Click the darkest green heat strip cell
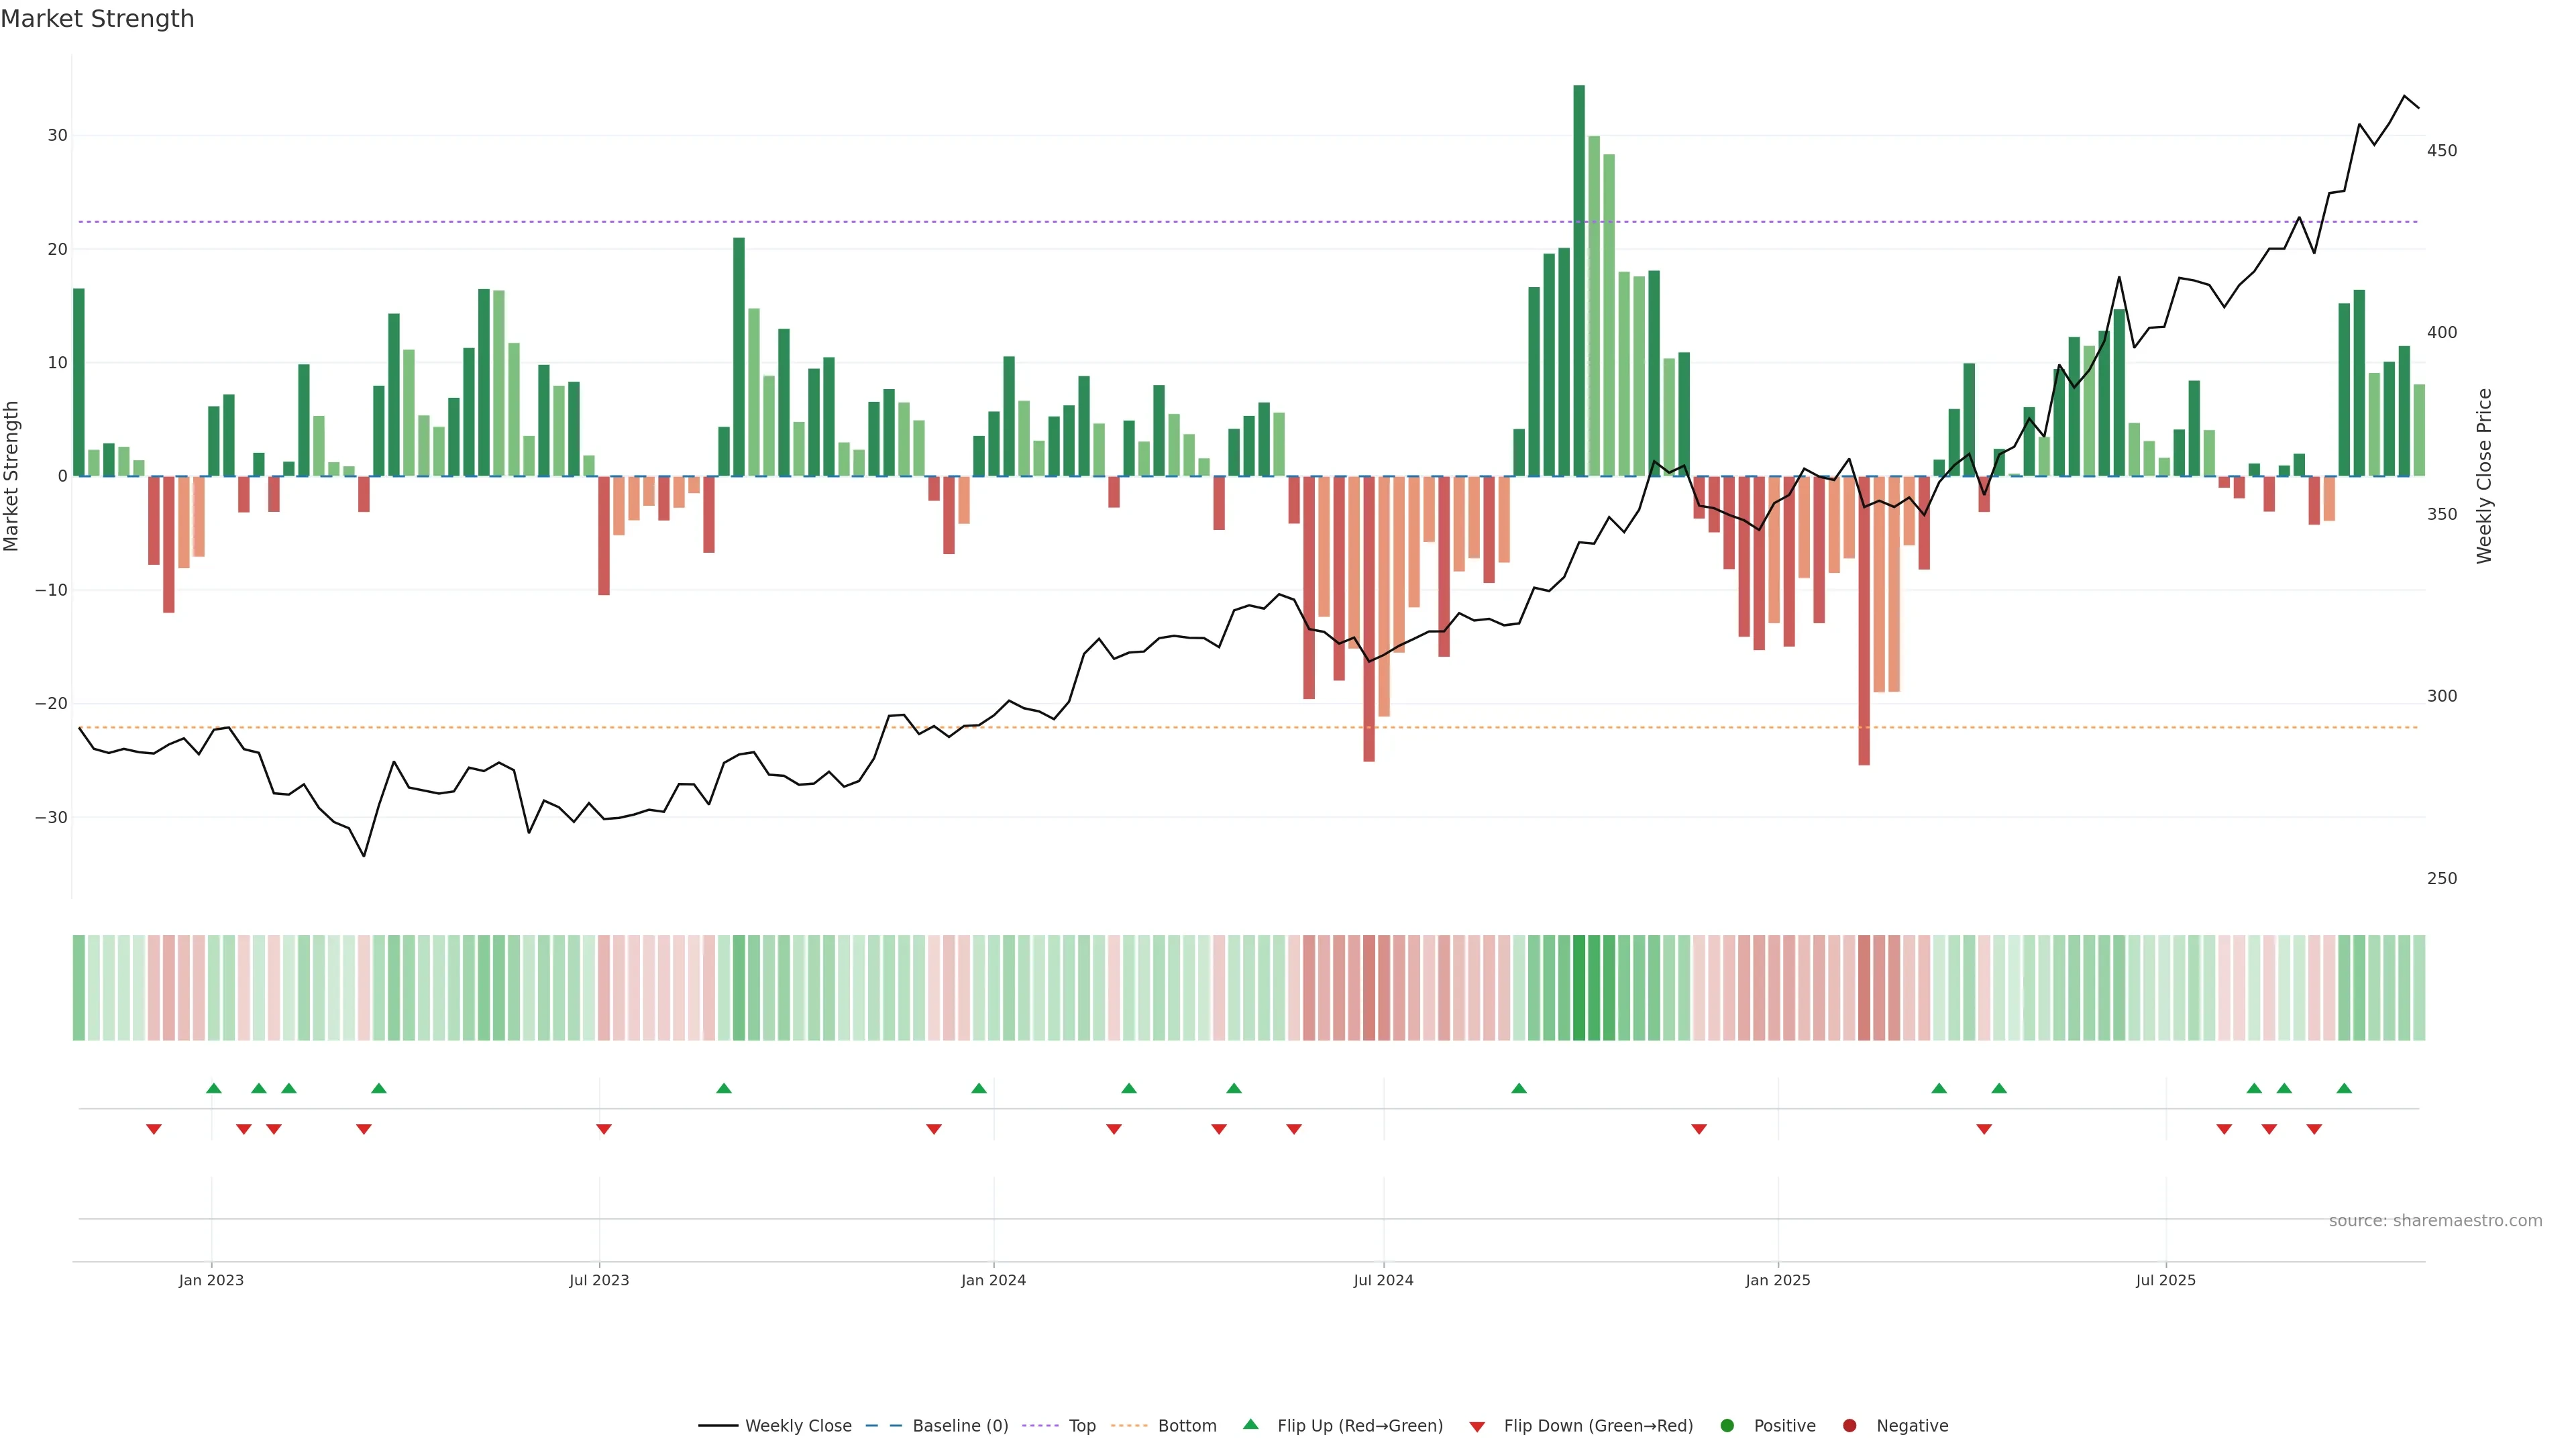 1579,988
